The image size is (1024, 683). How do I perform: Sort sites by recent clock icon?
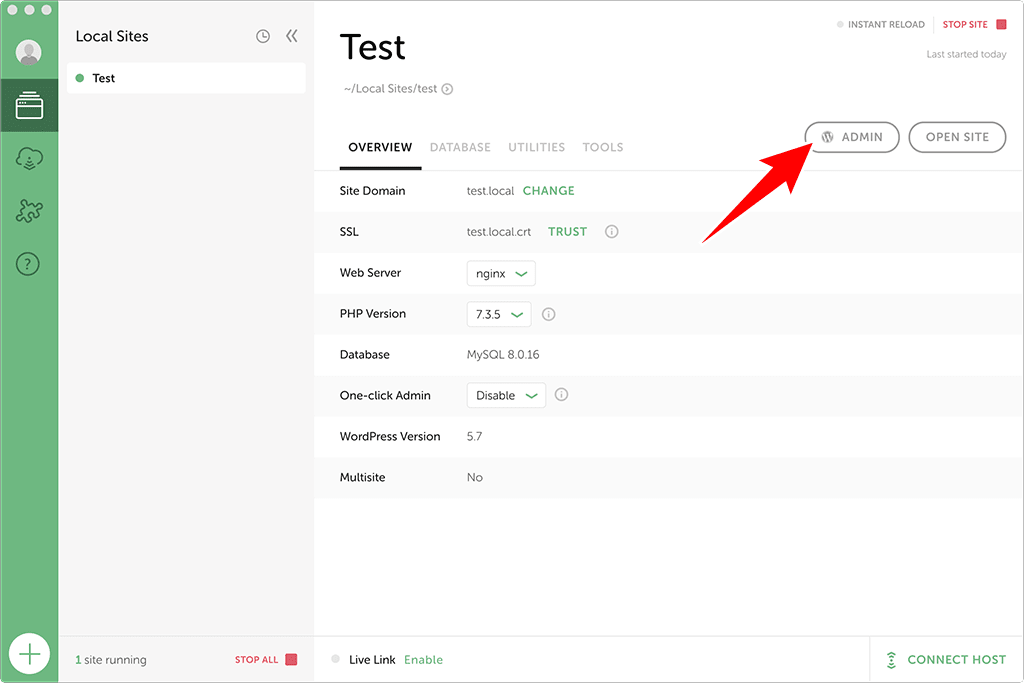click(263, 36)
